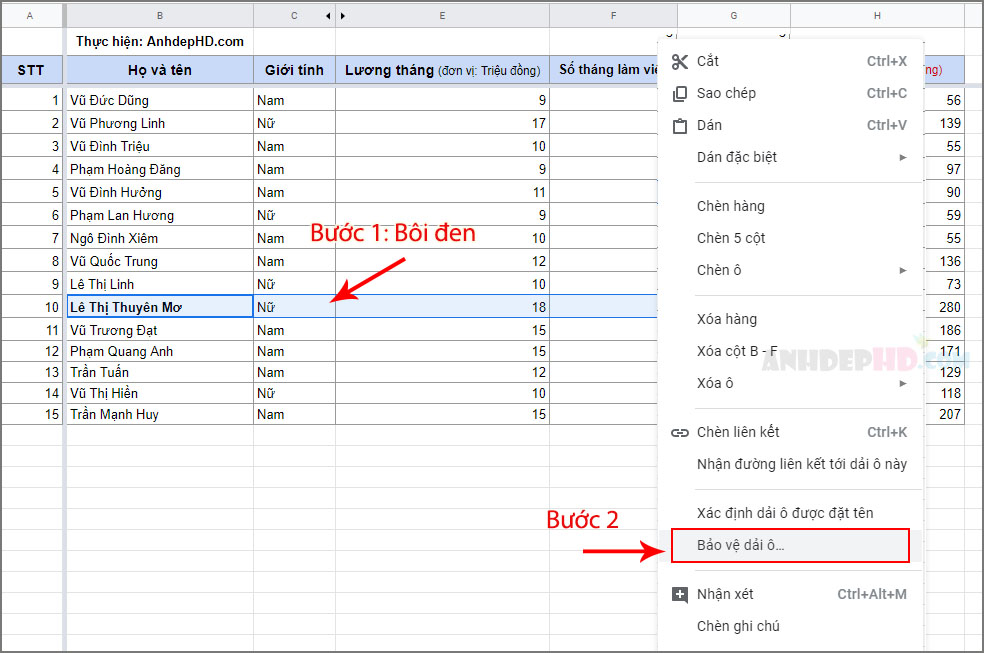984x653 pixels.
Task: Expand the Xóa ô submenu arrow
Action: [x=902, y=383]
